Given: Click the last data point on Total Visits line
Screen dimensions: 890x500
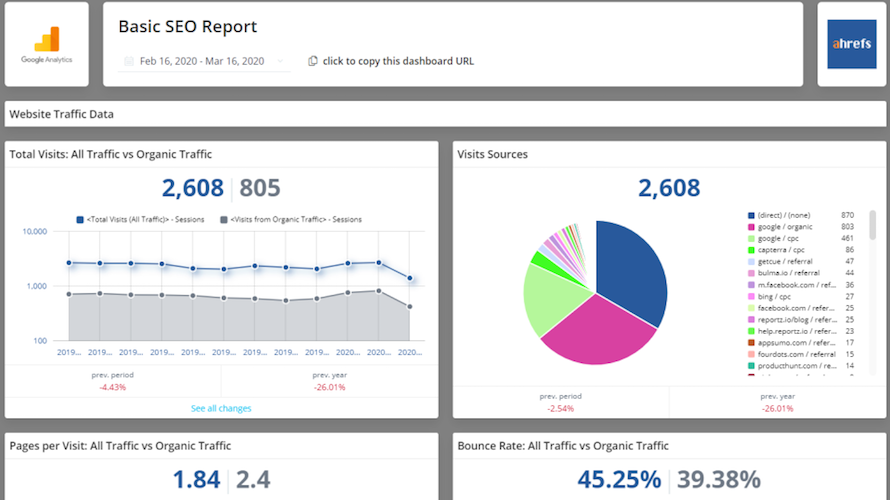Looking at the screenshot, I should click(410, 278).
